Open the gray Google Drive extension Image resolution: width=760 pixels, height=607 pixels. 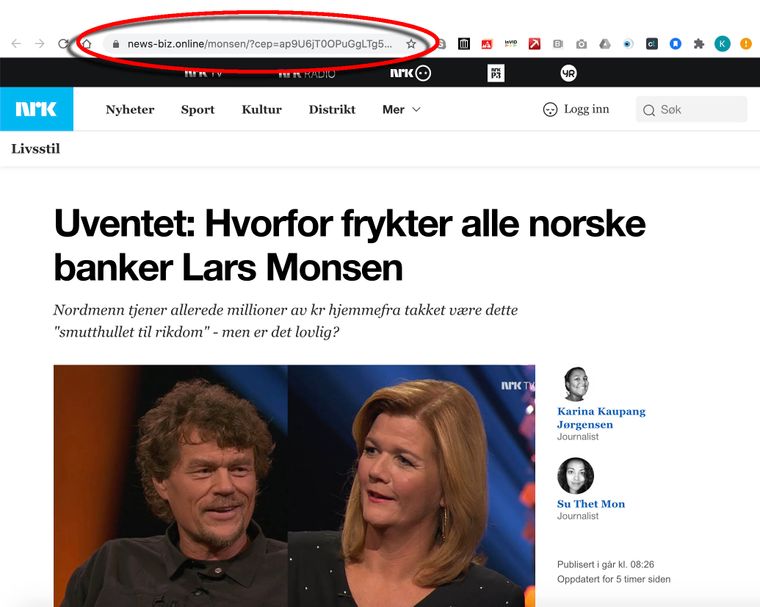(604, 44)
